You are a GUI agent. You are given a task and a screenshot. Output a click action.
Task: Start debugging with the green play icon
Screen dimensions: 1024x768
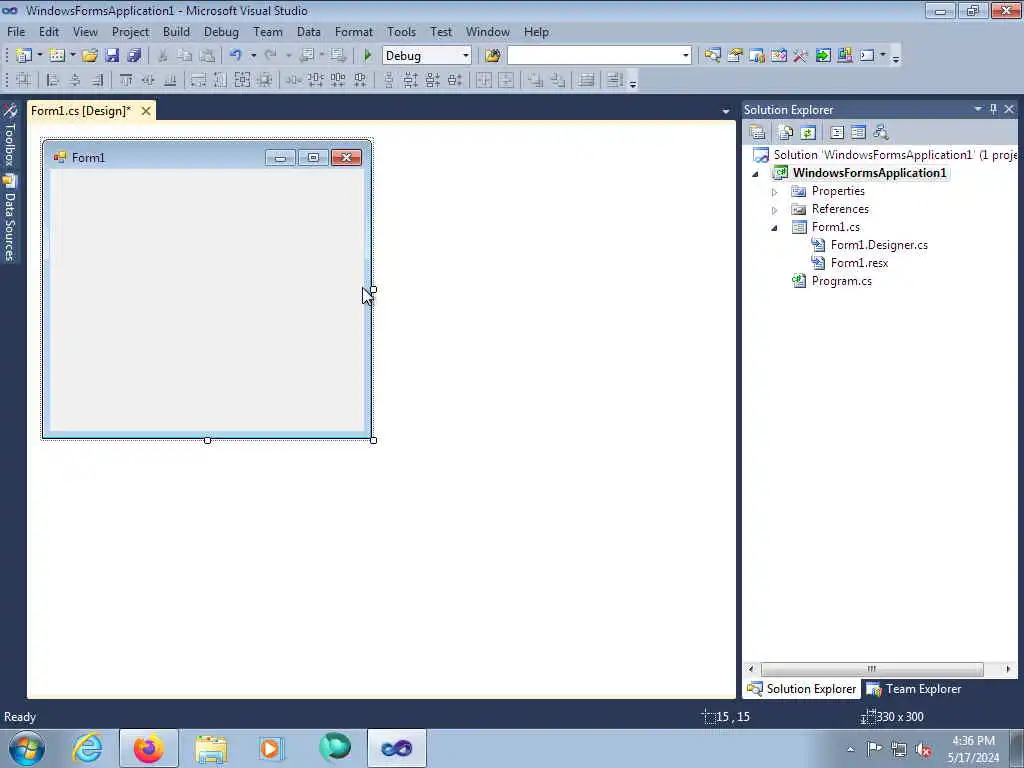(x=368, y=56)
